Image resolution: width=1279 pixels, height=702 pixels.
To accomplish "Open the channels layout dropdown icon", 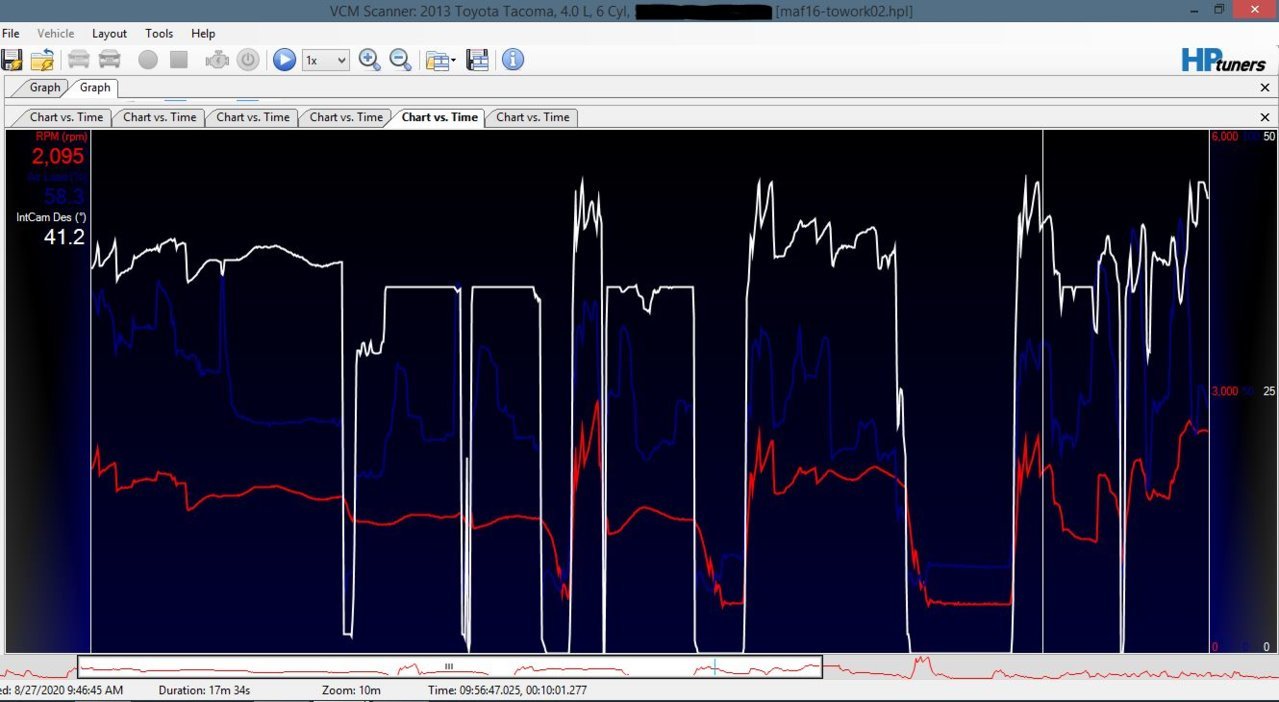I will (x=440, y=60).
